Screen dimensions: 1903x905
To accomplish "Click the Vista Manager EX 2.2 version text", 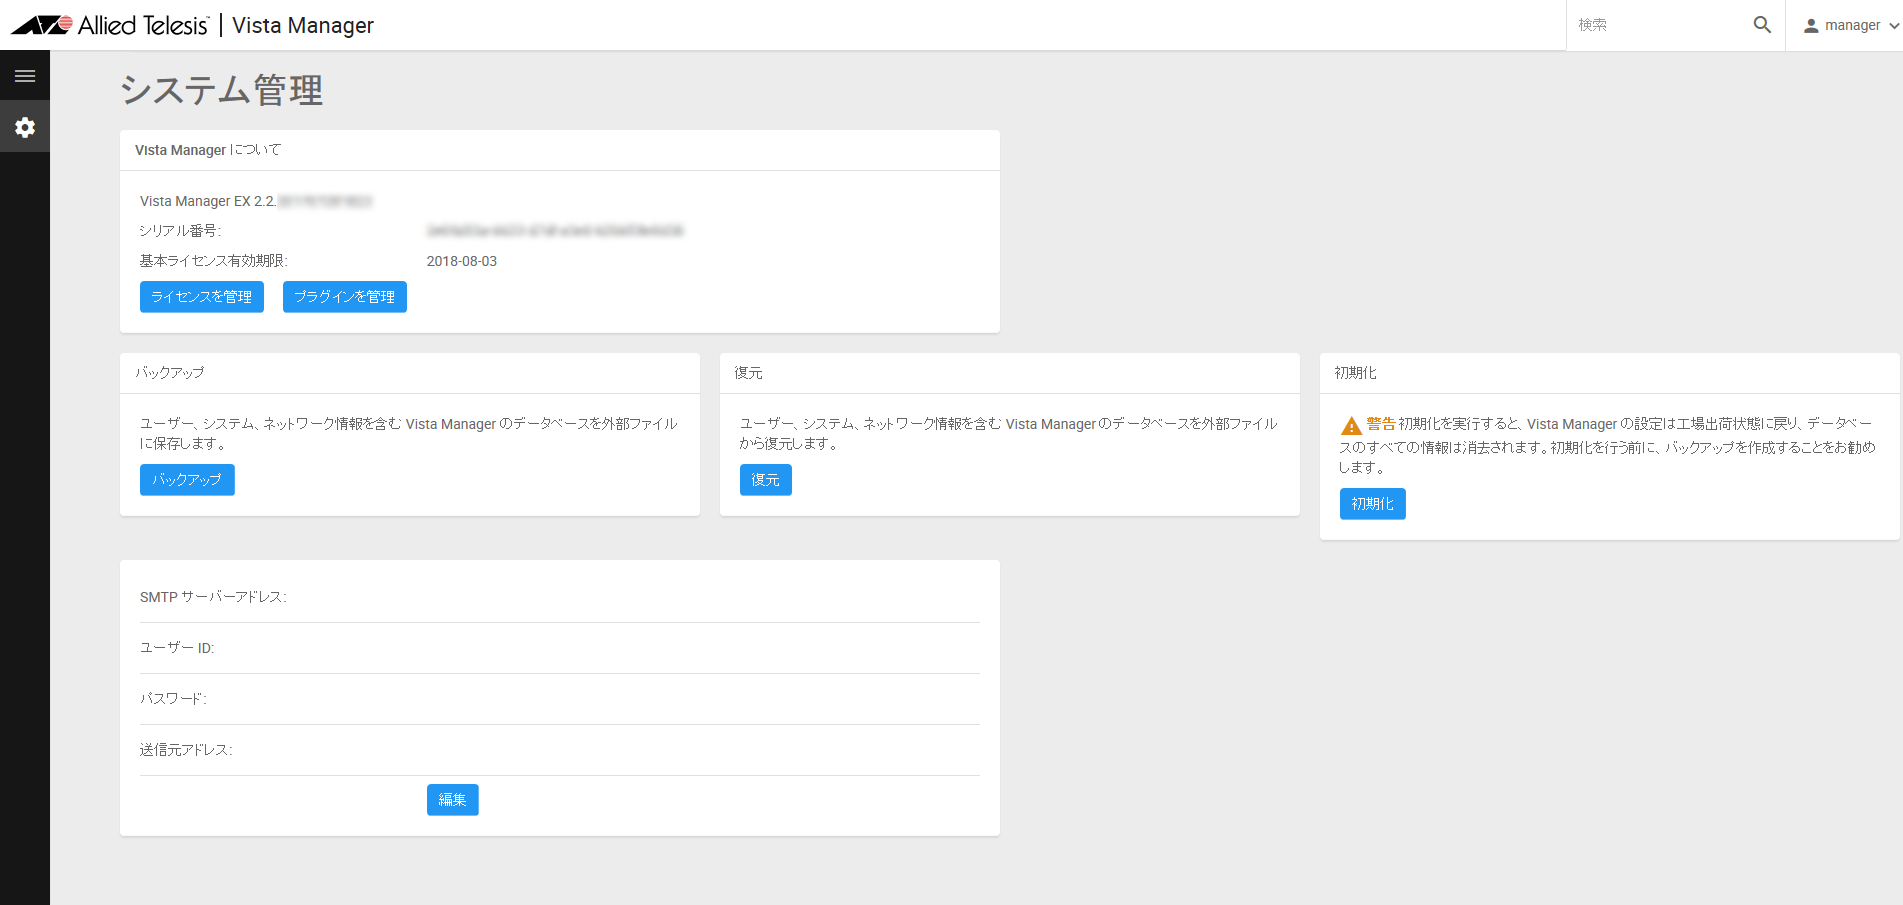I will 207,201.
